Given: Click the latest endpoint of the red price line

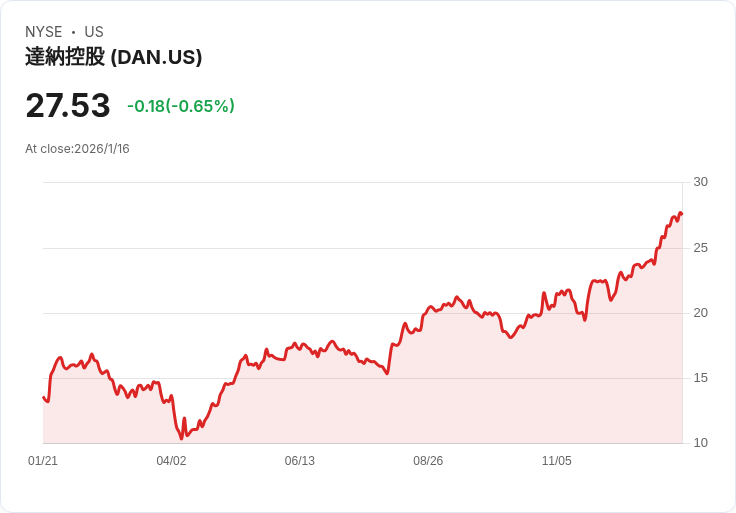Looking at the screenshot, I should pos(681,213).
